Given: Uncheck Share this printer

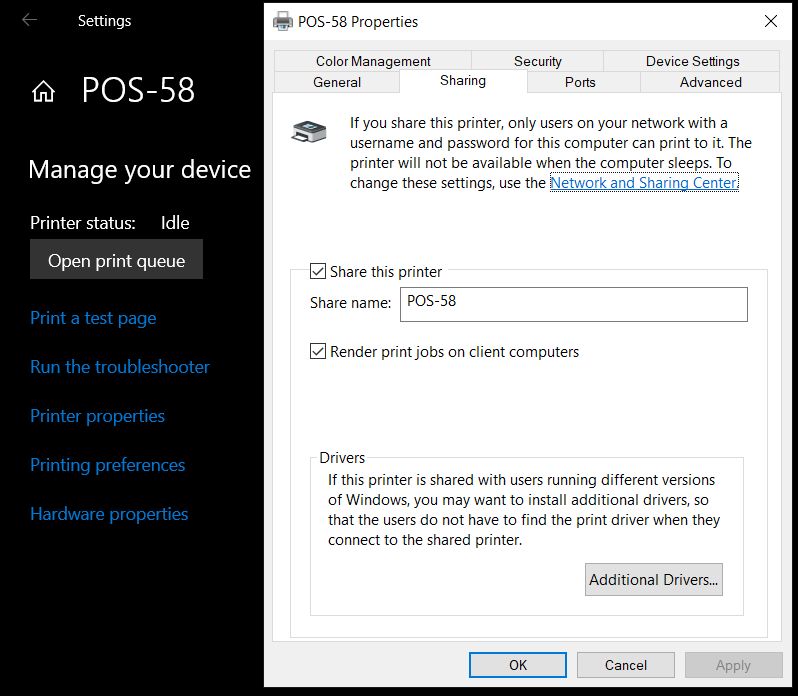Looking at the screenshot, I should 318,271.
